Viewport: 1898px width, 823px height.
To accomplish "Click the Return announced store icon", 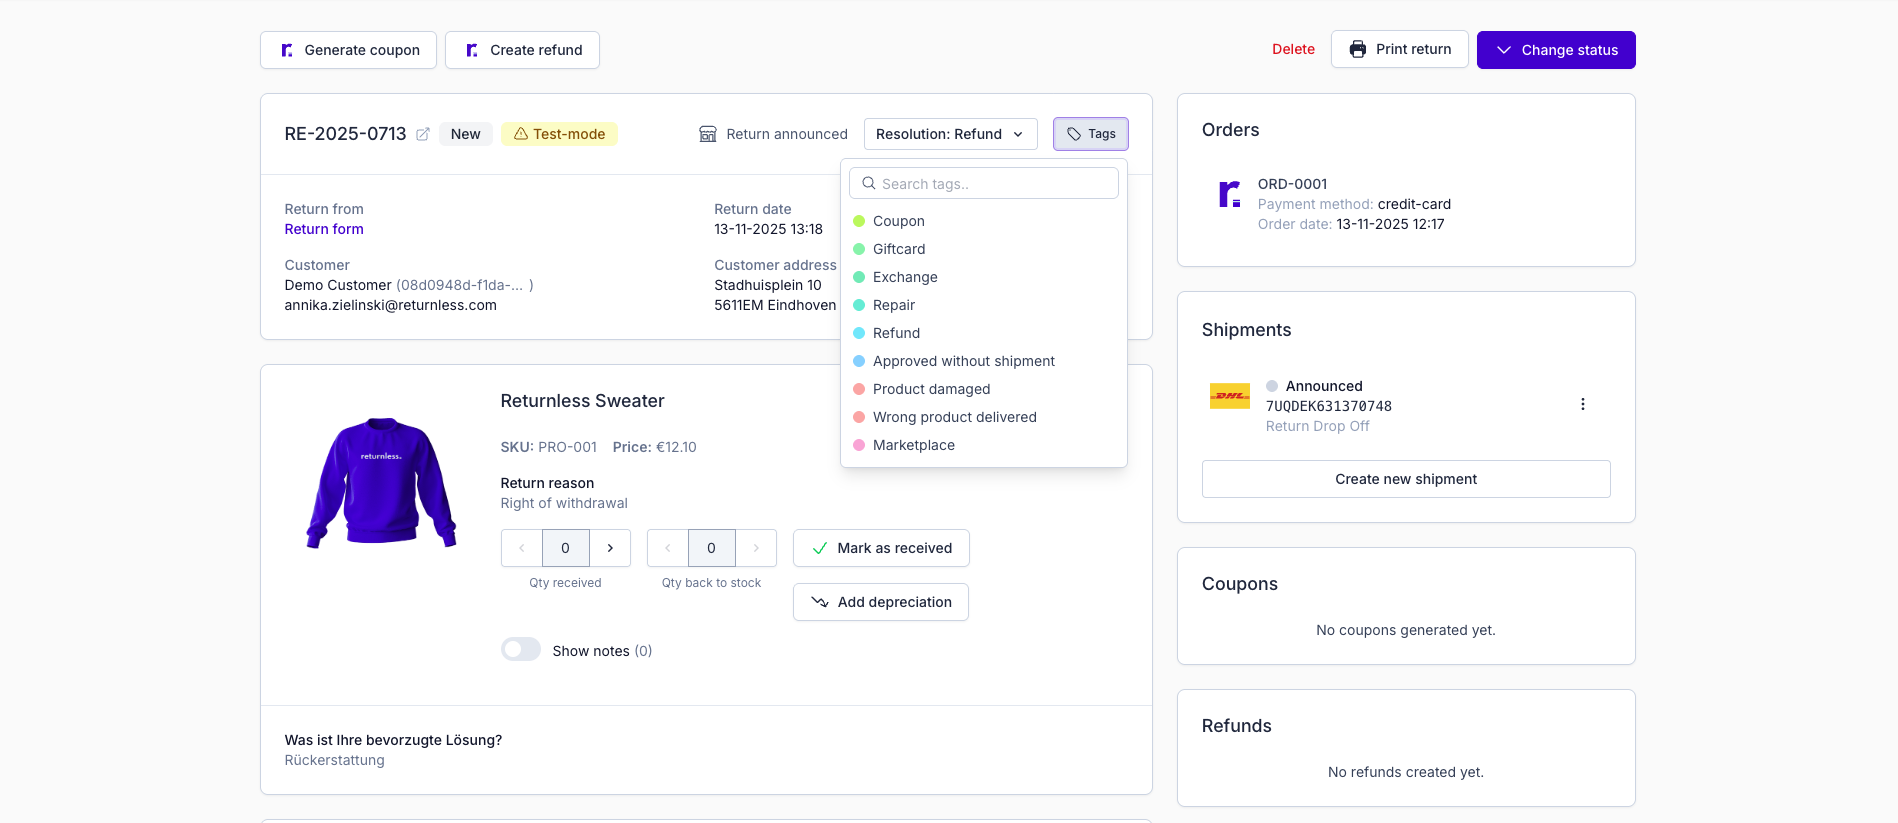I will (708, 134).
